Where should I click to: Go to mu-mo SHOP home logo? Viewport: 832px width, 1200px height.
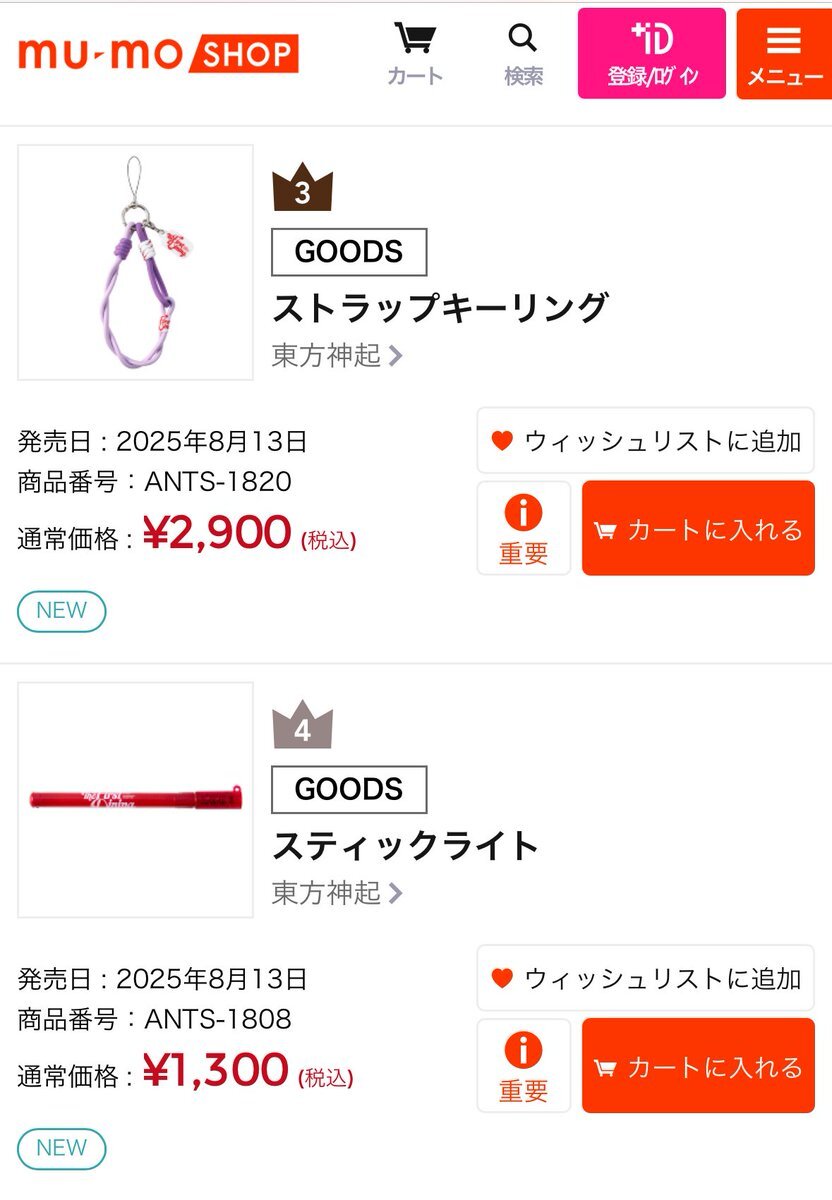tap(158, 53)
